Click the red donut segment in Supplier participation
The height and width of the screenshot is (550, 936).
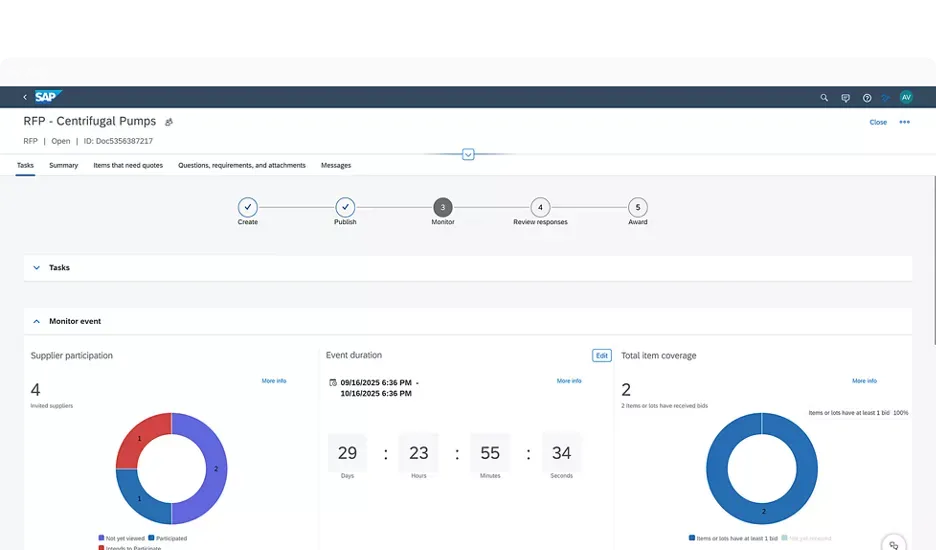[x=138, y=437]
